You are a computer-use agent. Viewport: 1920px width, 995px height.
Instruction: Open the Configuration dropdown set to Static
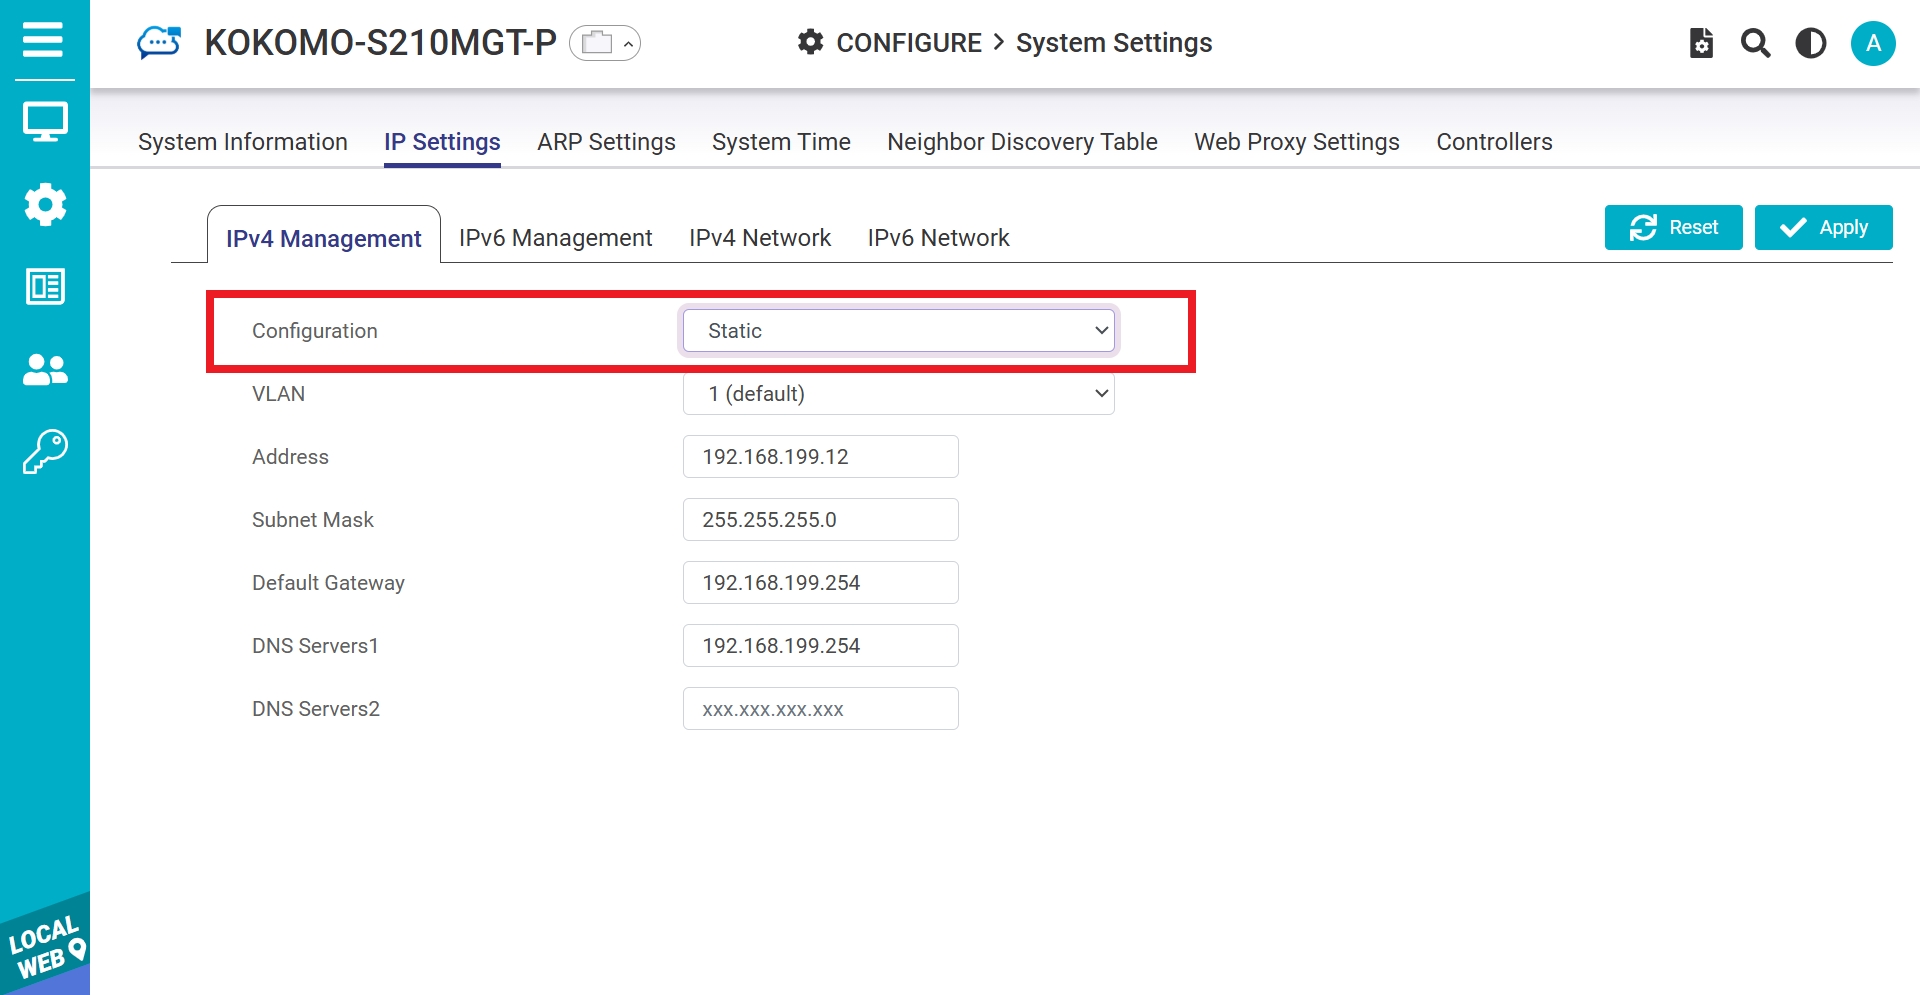coord(898,331)
